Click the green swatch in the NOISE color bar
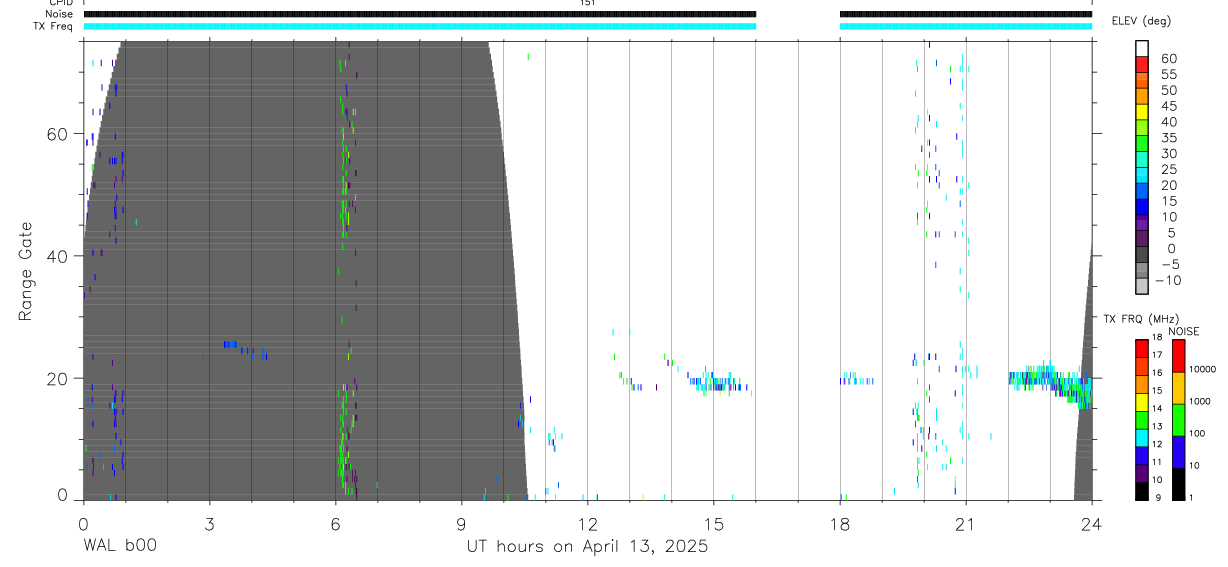1228x567 pixels. point(1178,420)
